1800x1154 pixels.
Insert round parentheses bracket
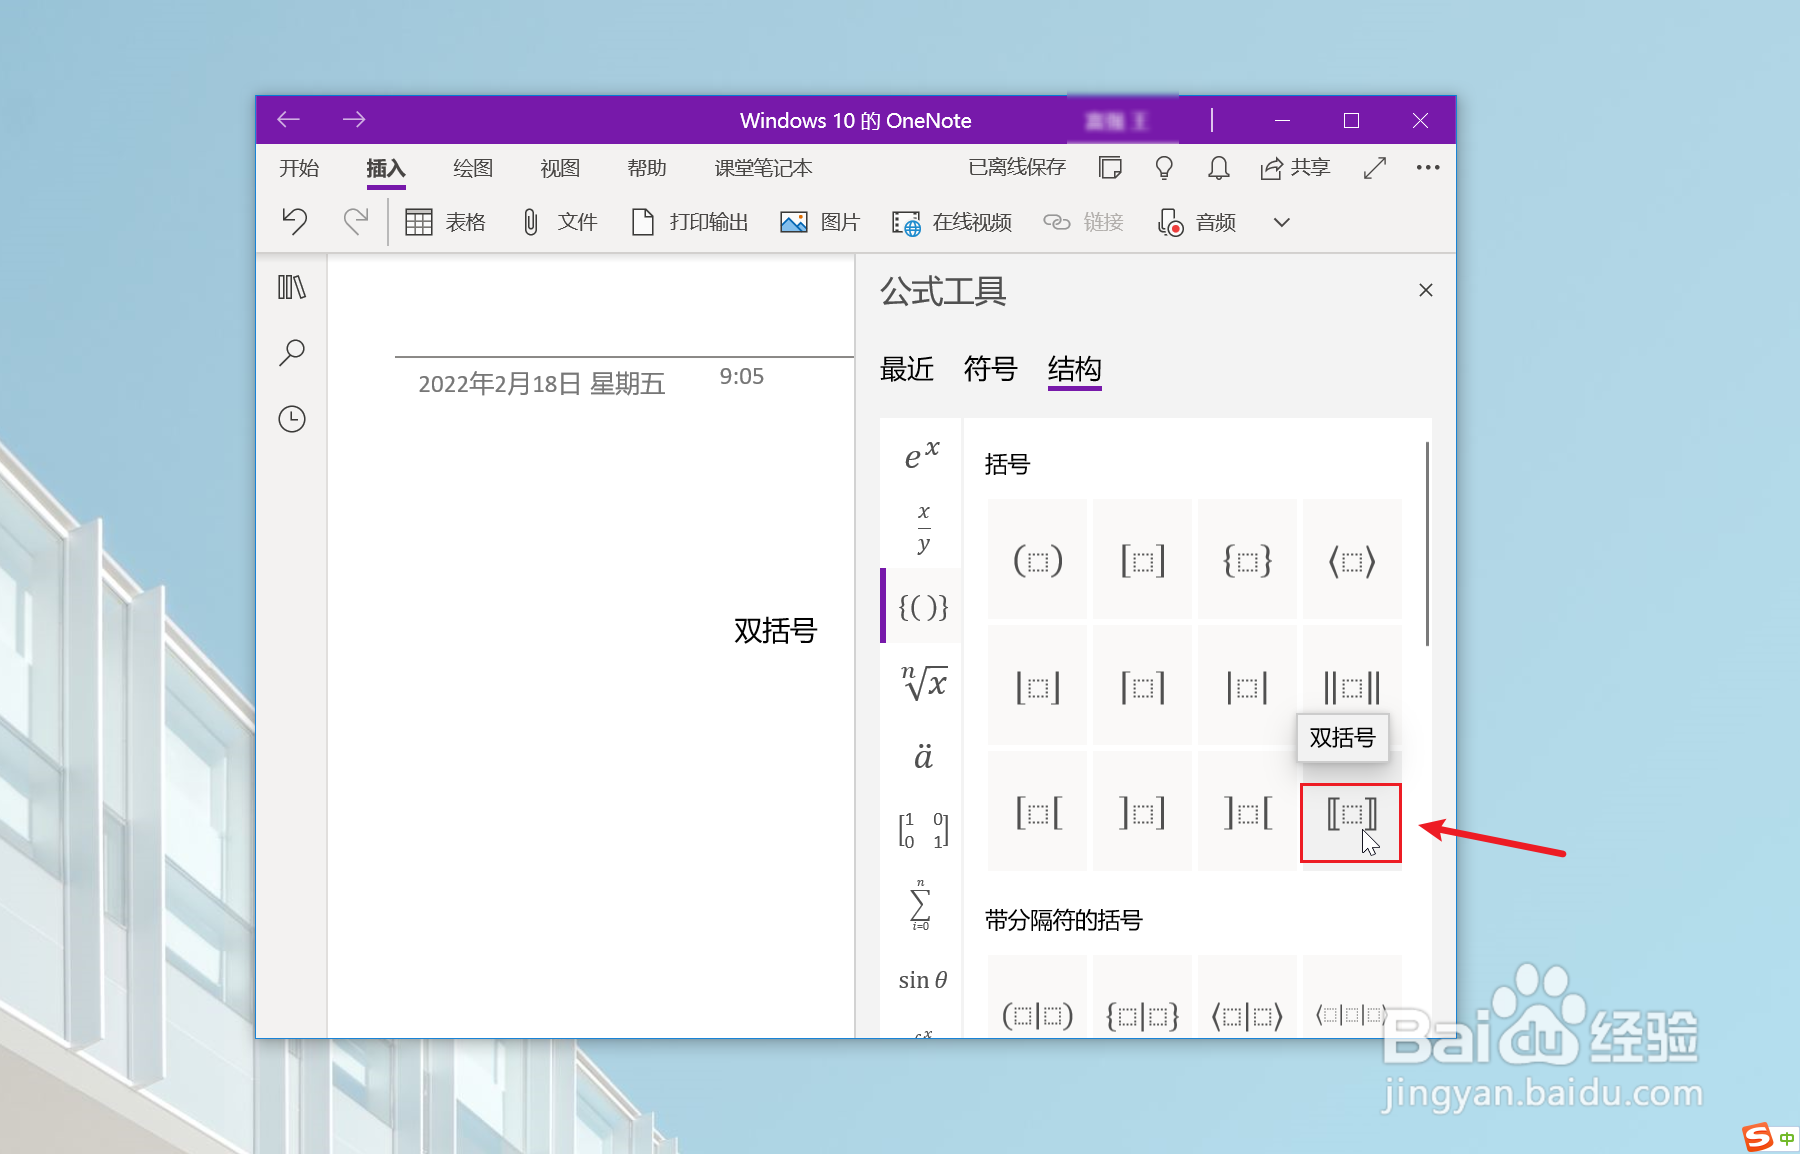1038,559
